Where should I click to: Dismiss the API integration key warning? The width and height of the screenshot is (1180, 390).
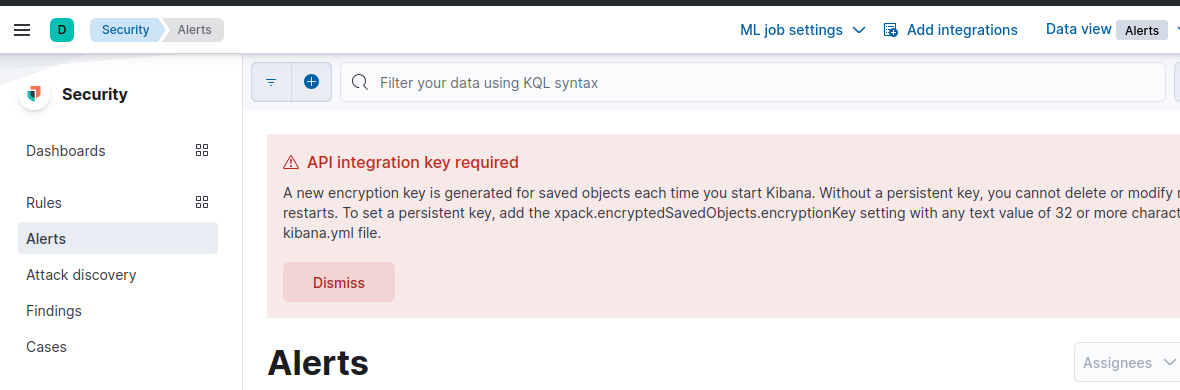coord(339,282)
